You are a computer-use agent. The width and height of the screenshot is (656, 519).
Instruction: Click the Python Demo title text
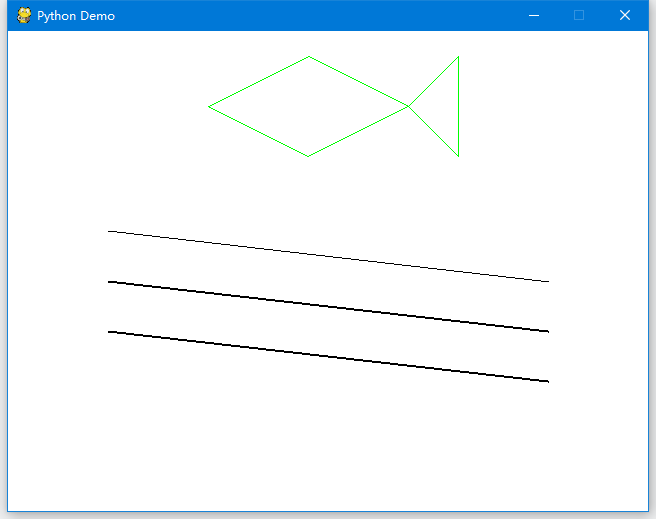[76, 16]
